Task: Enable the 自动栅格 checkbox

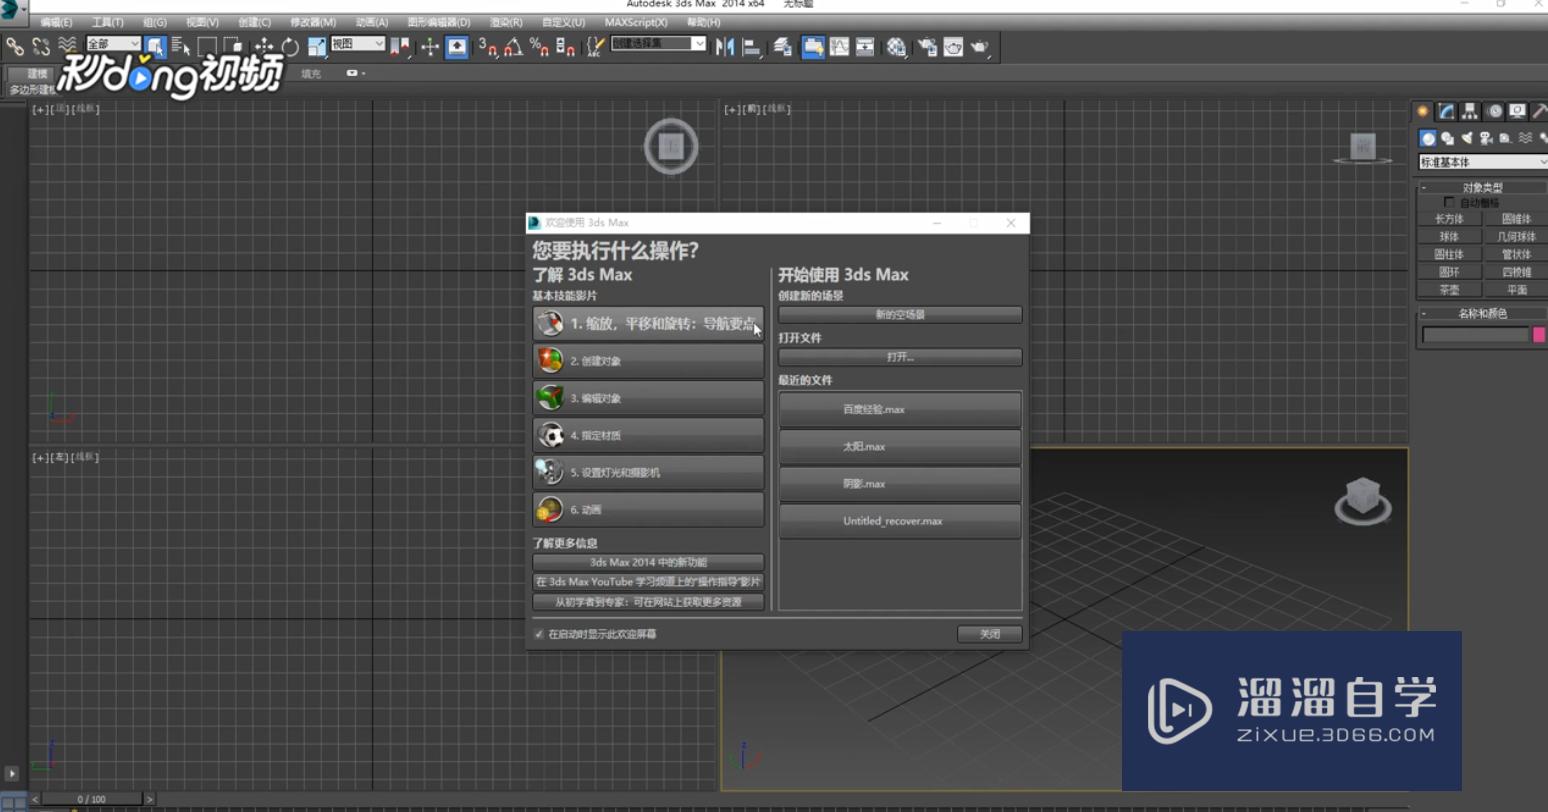Action: pyautogui.click(x=1449, y=203)
